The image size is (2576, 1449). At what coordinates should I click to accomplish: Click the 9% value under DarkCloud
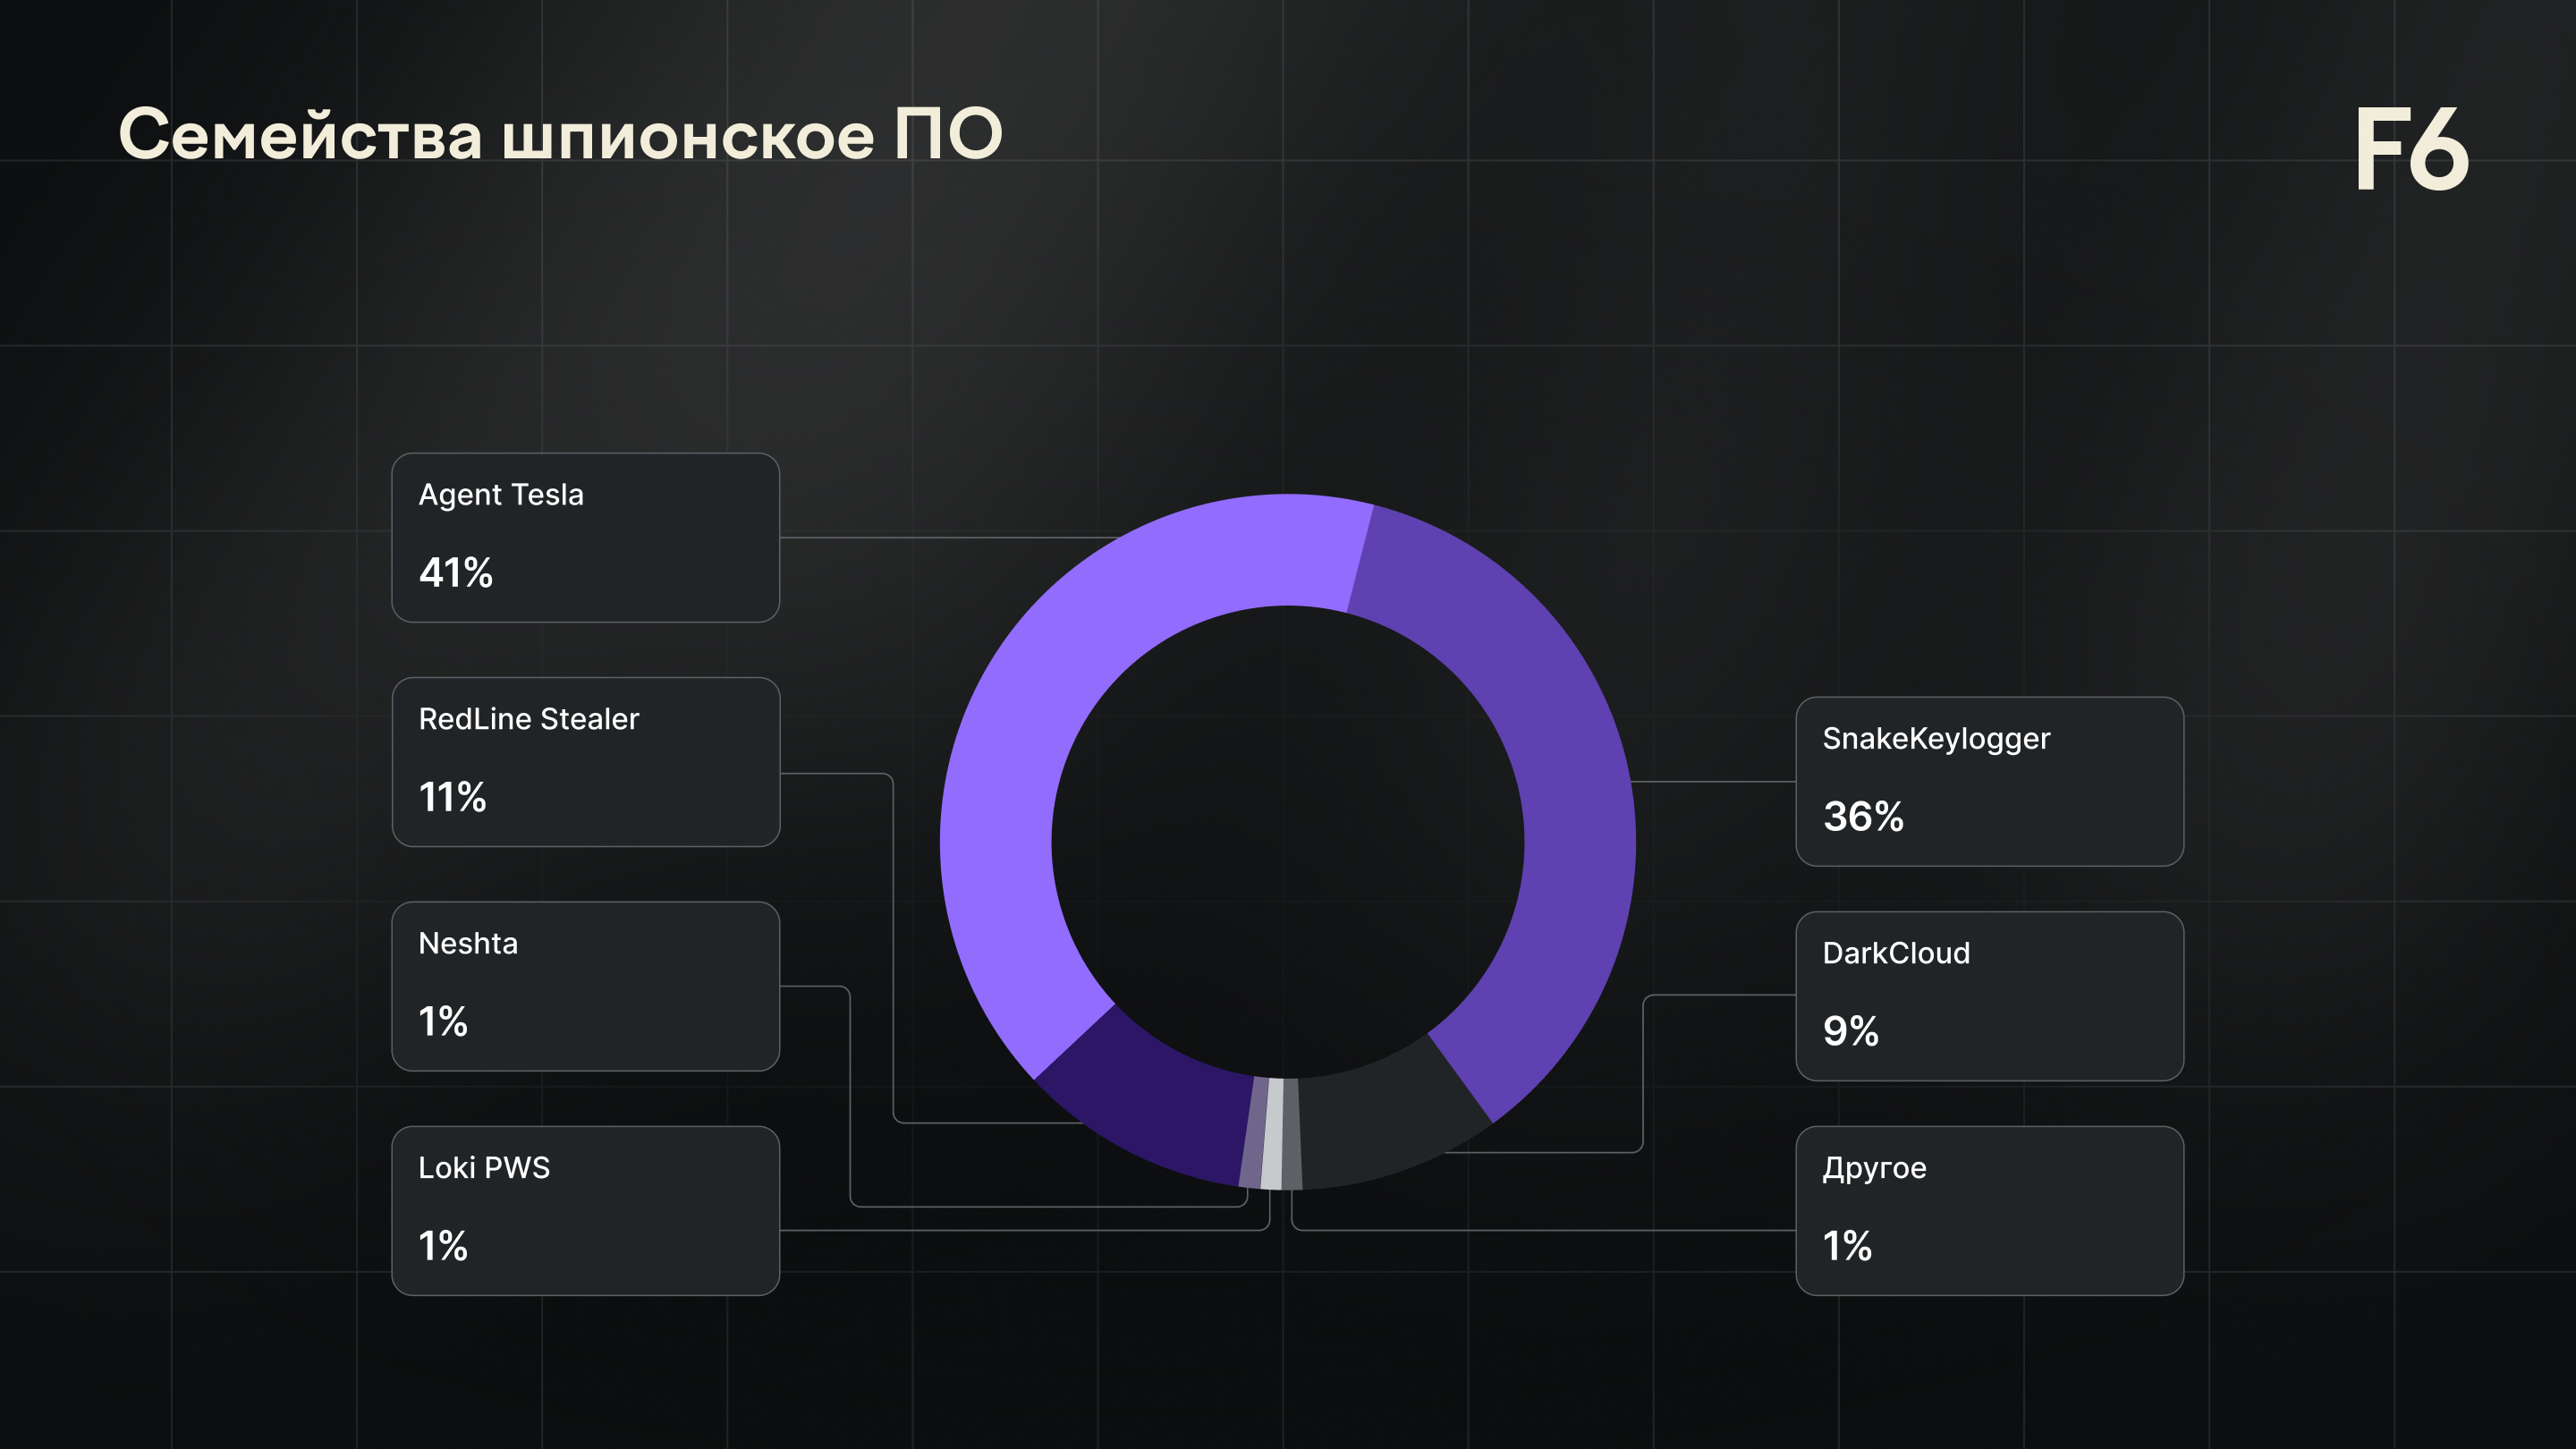[x=1850, y=1031]
